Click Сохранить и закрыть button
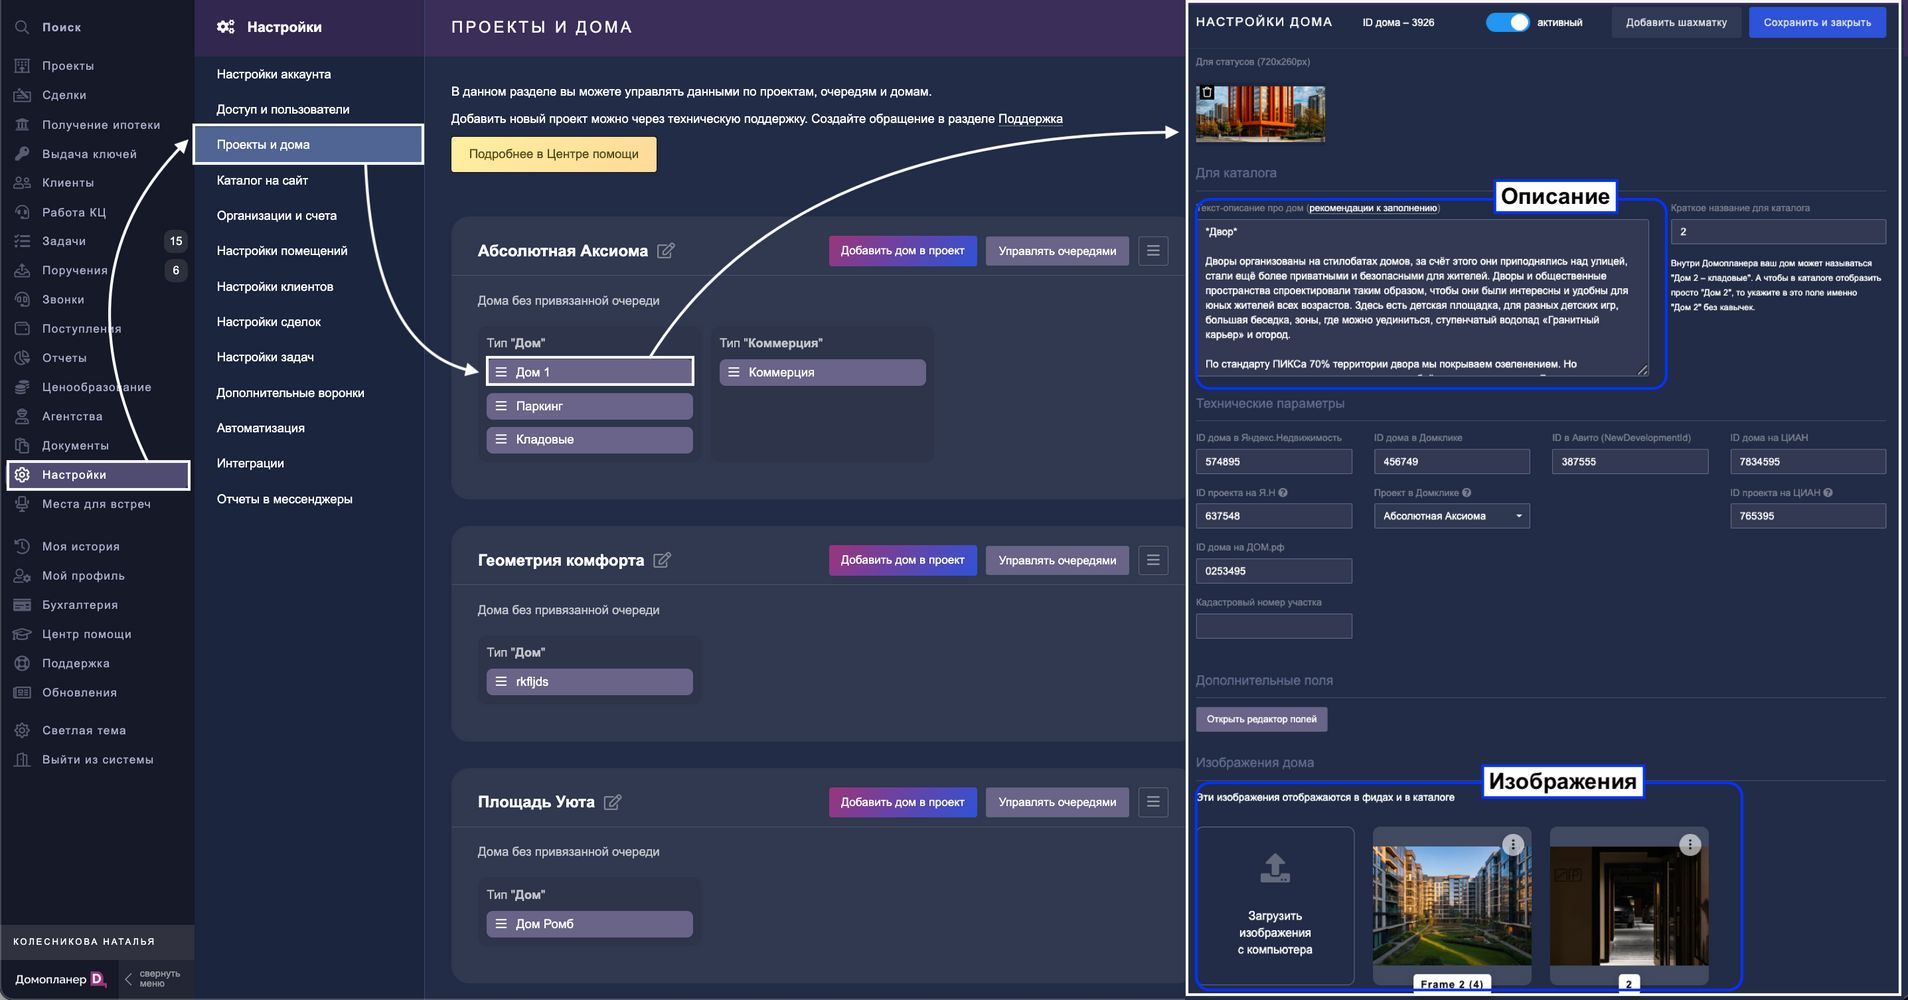The height and width of the screenshot is (1000, 1908). [1817, 23]
